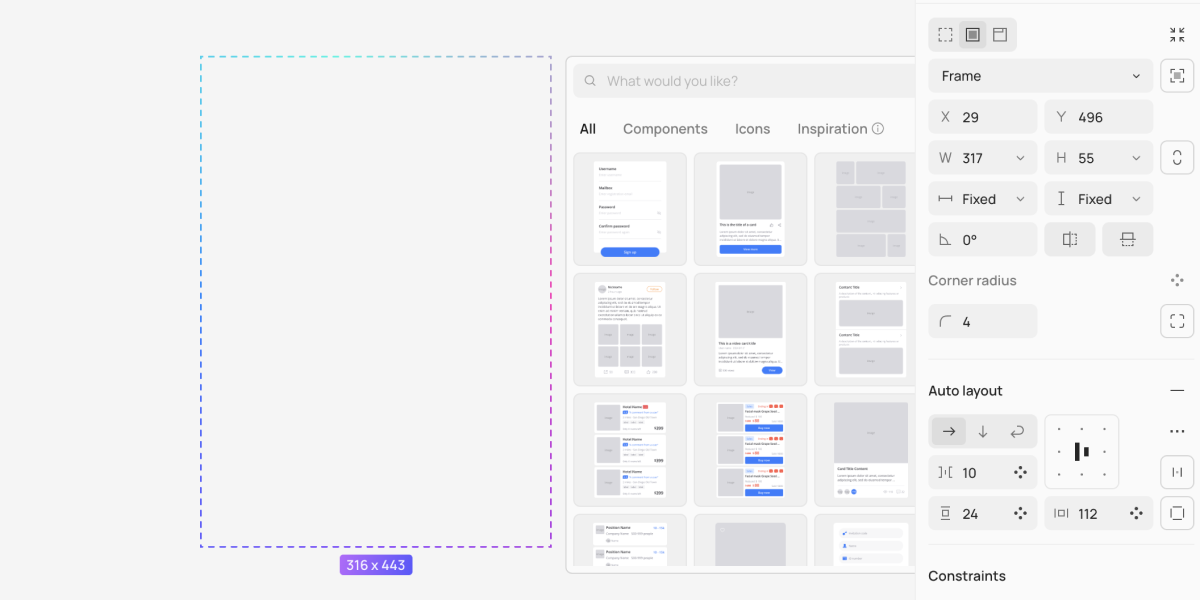Click the collapse panel arrows icon
The height and width of the screenshot is (600, 1200).
(1177, 35)
